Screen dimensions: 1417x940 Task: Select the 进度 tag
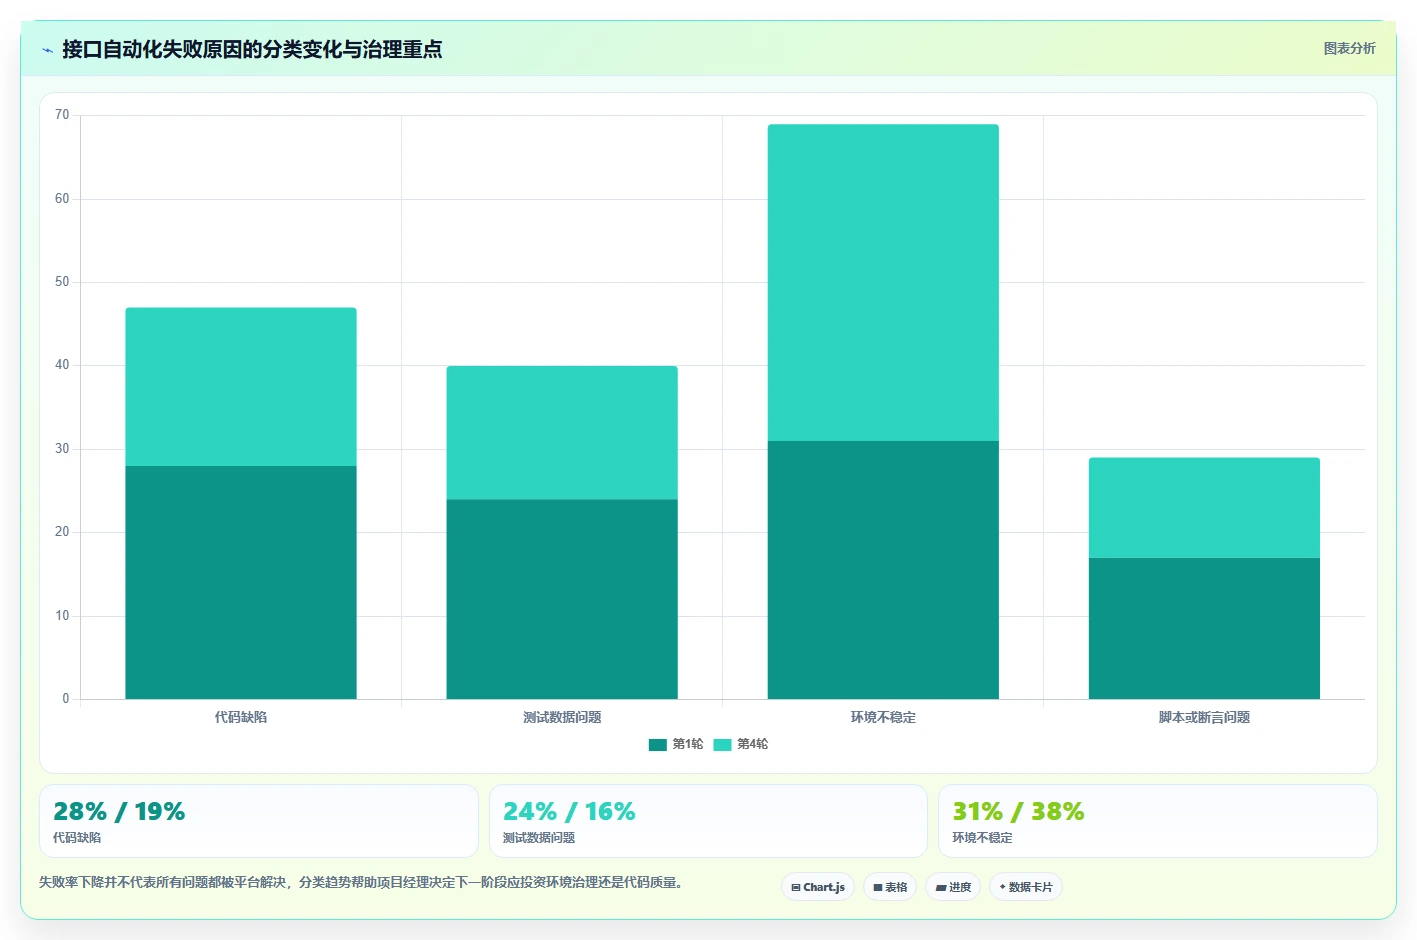953,887
